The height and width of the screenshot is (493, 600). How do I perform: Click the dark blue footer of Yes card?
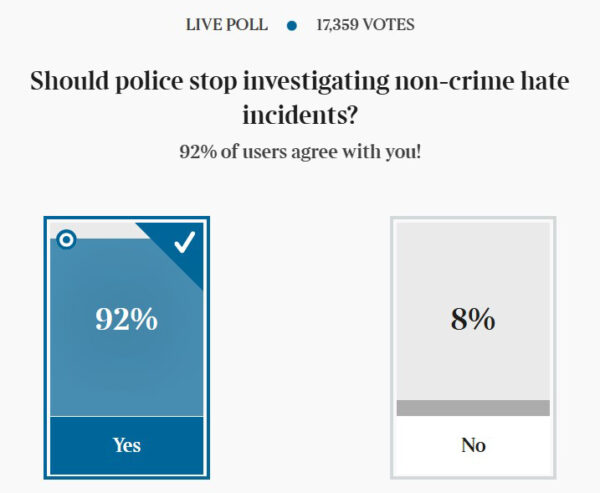(x=127, y=446)
